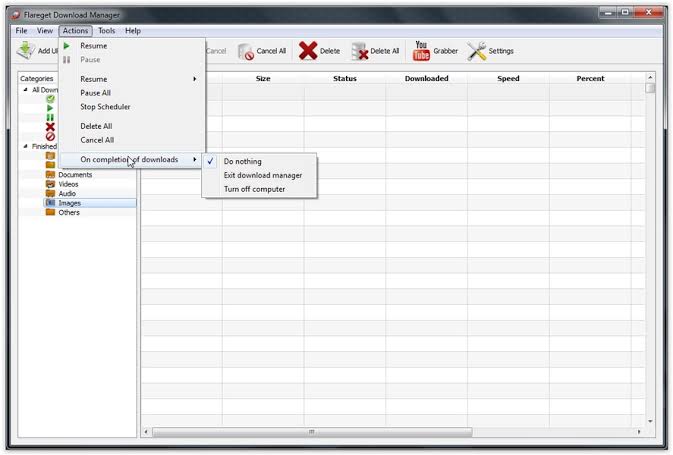Viewport: 673px width, 455px height.
Task: Click the horizontal scrollbar right arrow
Action: (x=639, y=432)
